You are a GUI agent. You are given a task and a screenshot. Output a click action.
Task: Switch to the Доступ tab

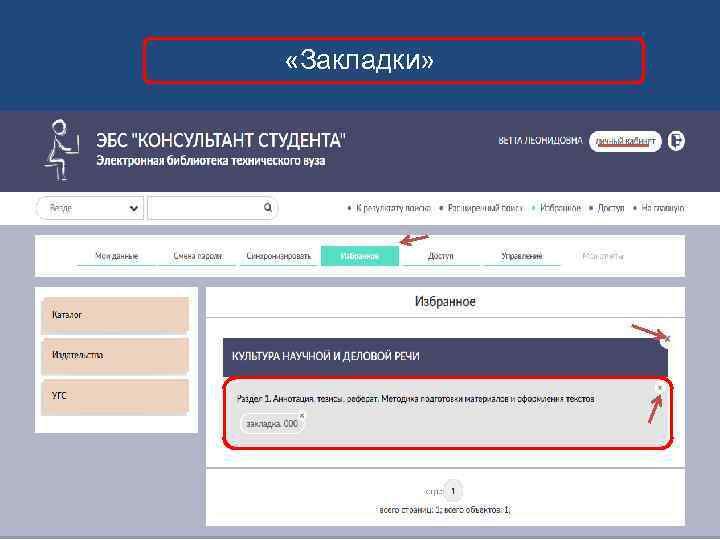point(440,256)
